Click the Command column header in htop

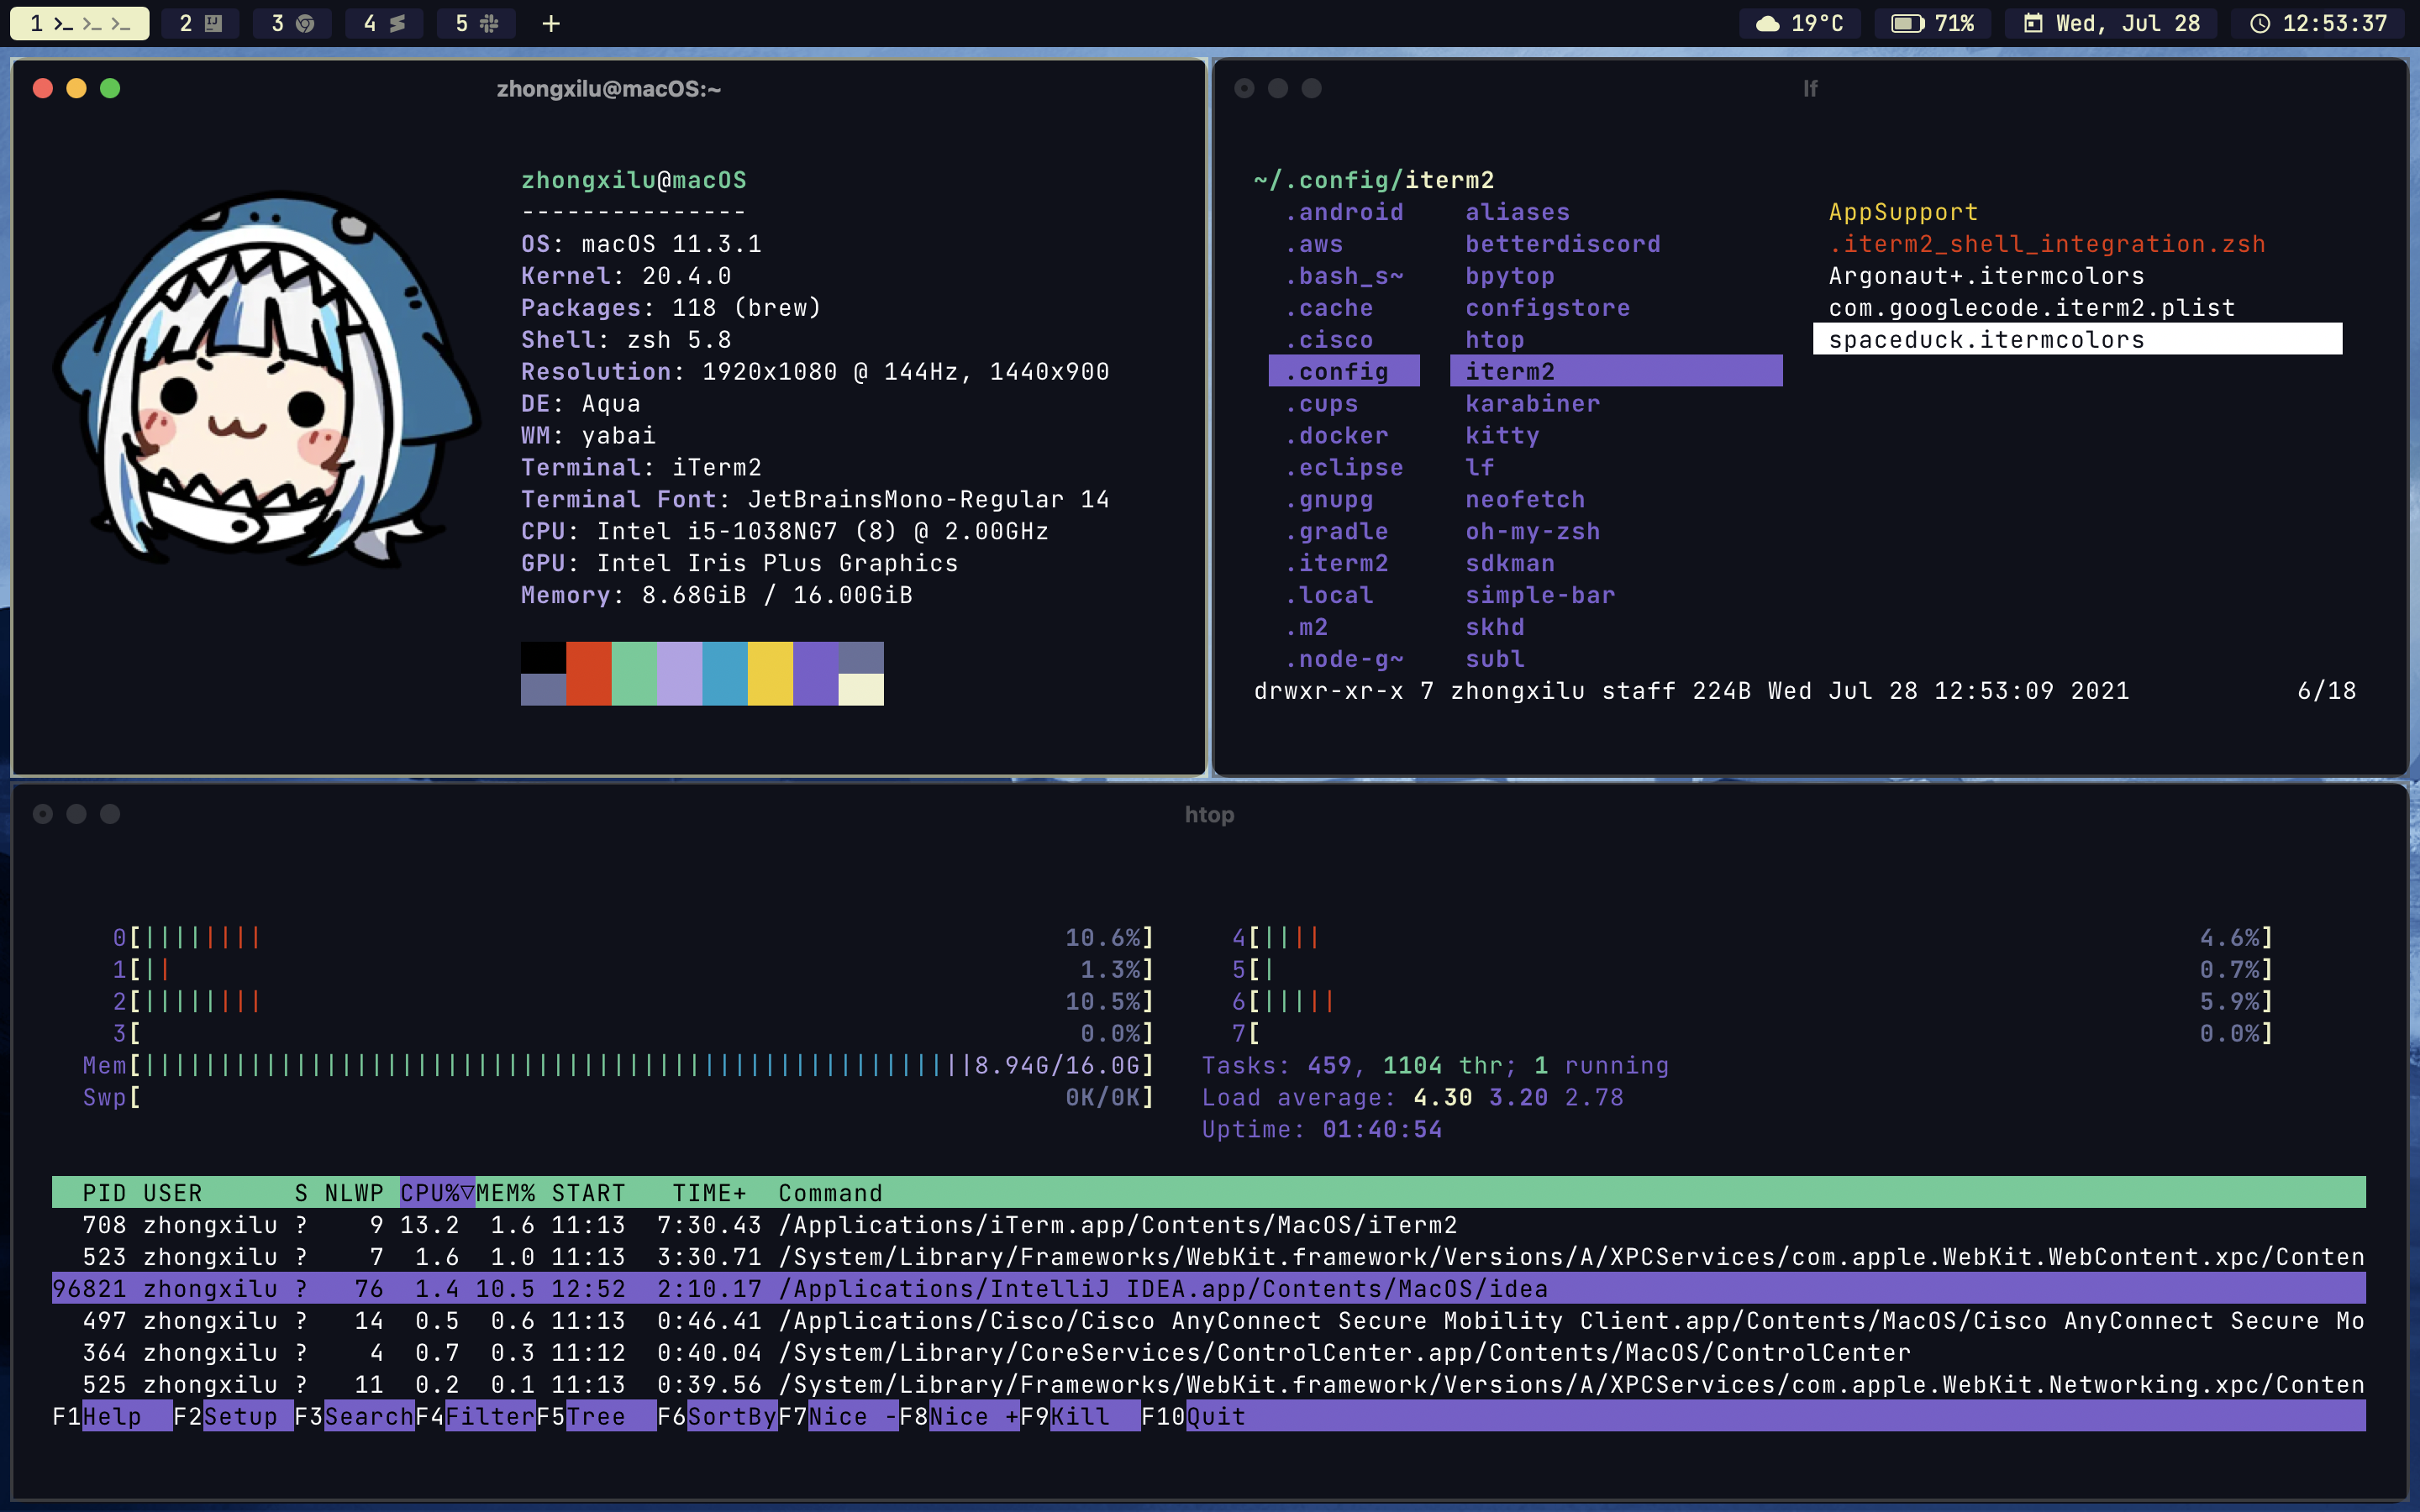(x=830, y=1193)
